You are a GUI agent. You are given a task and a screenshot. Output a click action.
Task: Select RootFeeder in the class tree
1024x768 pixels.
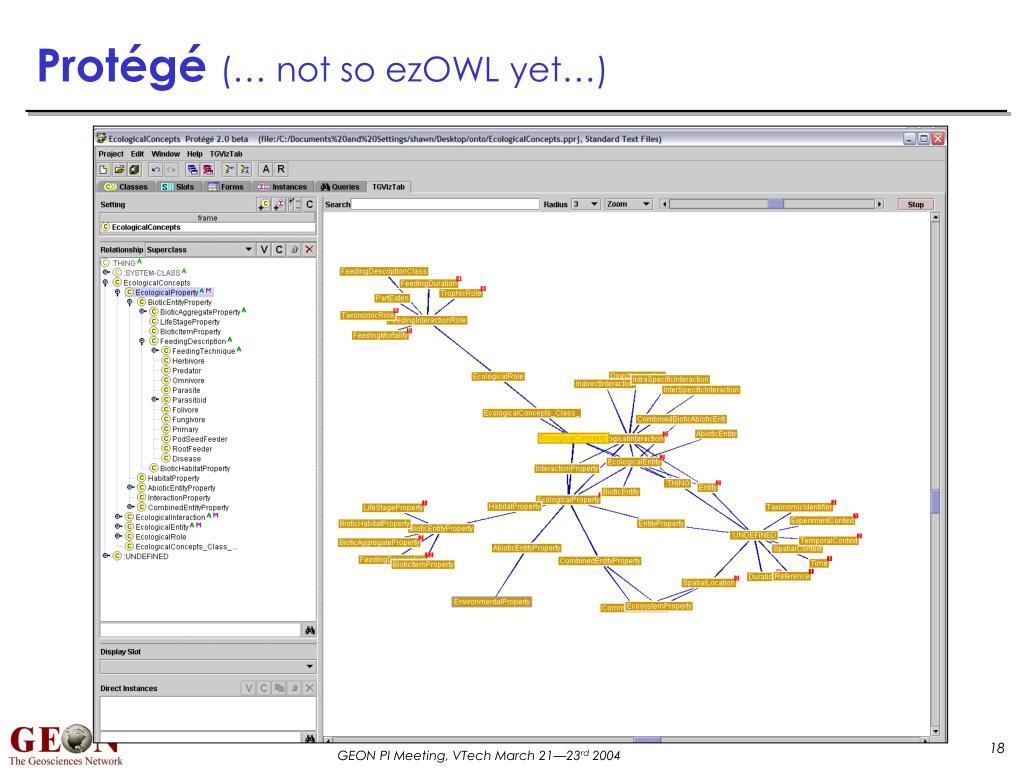[x=192, y=449]
